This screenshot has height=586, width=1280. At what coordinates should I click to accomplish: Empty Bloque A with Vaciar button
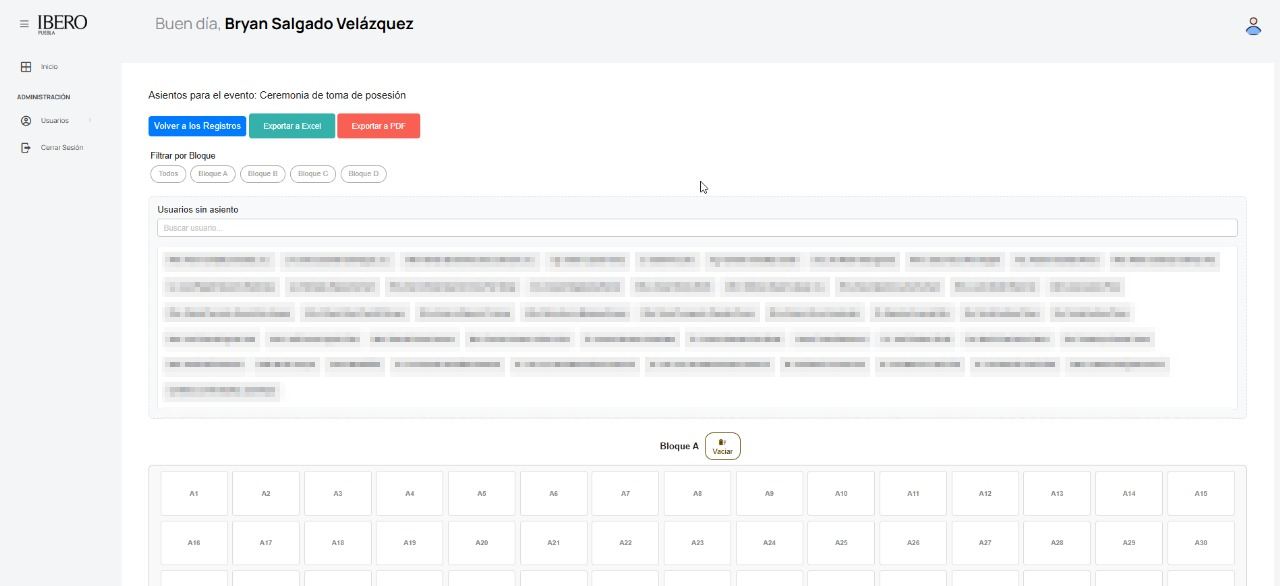tap(722, 446)
